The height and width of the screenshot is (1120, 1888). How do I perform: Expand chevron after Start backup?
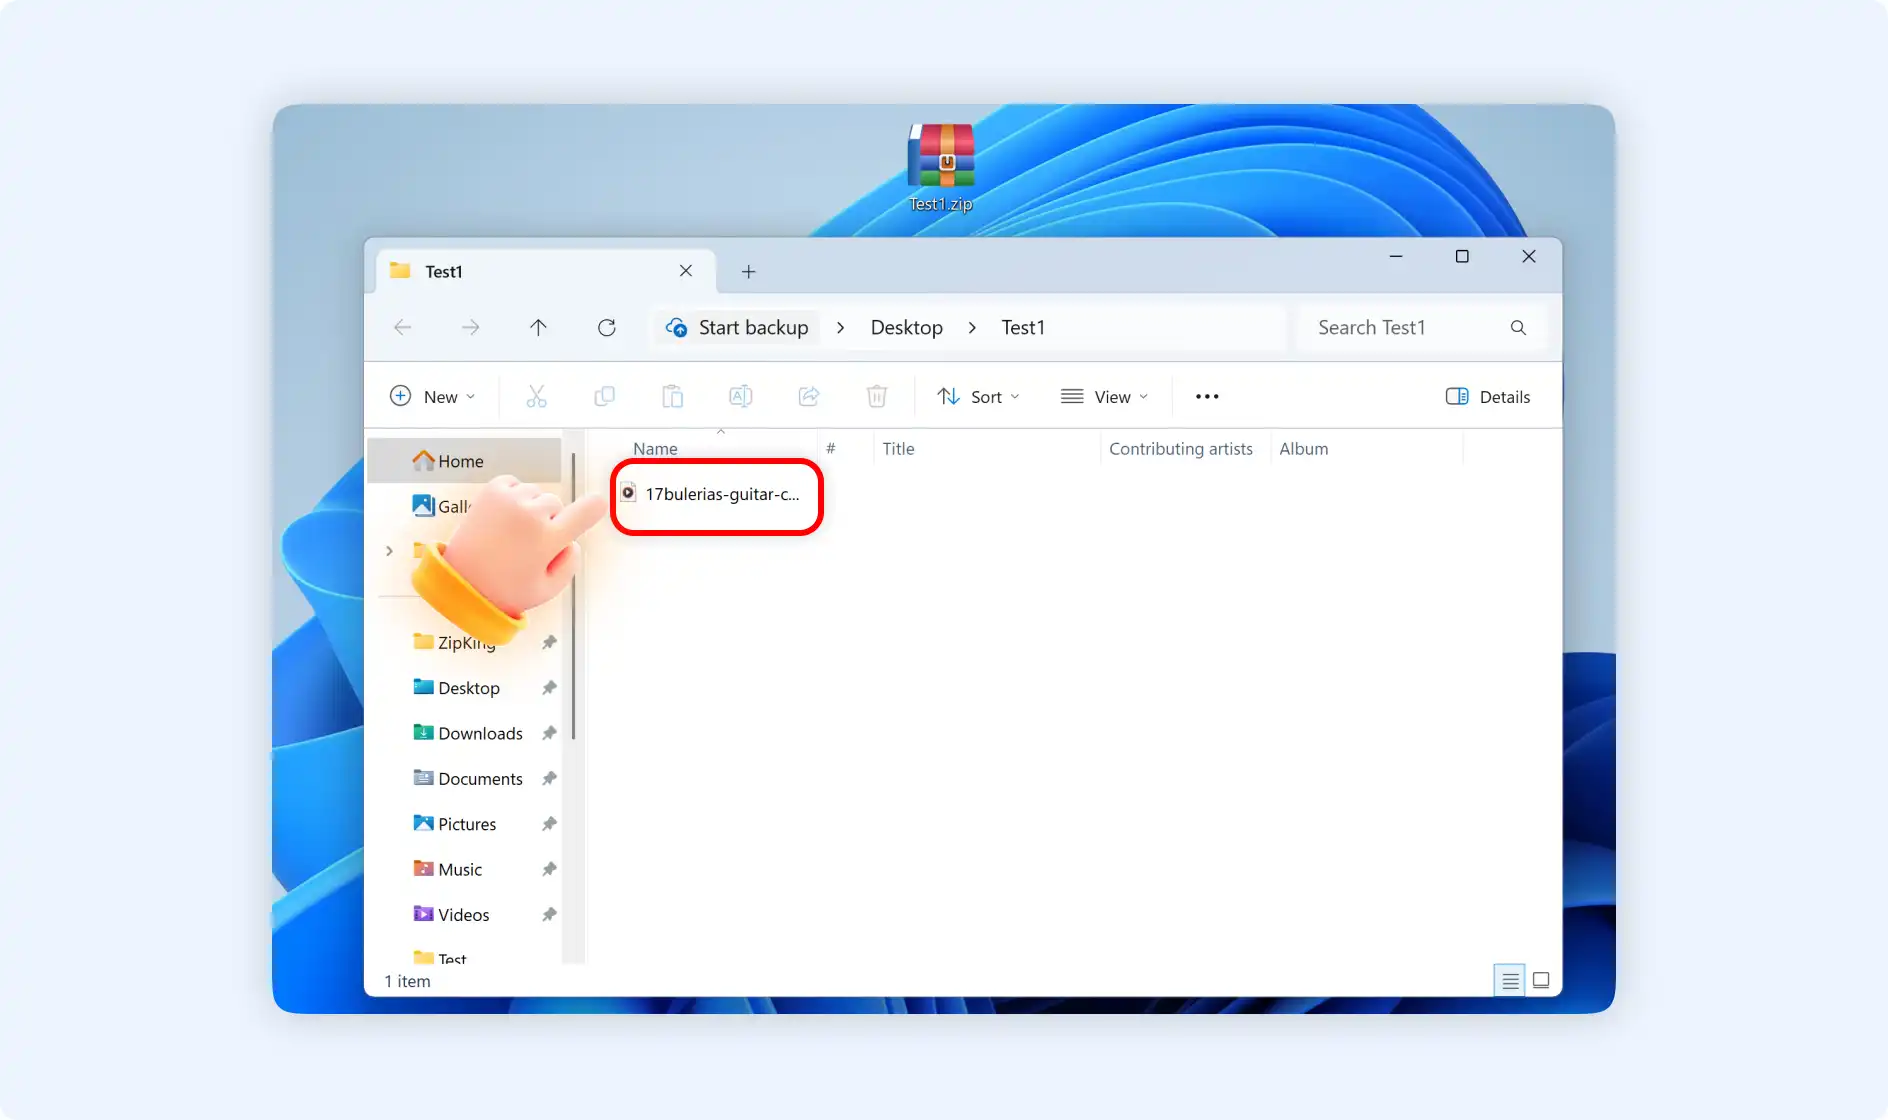[840, 327]
